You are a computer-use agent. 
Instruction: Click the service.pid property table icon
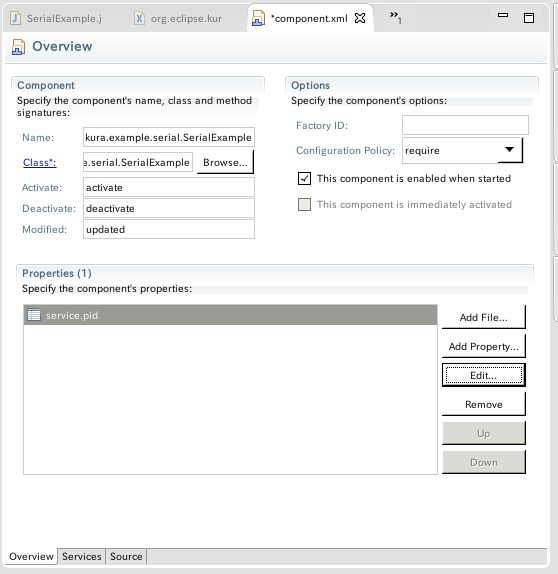pos(34,315)
